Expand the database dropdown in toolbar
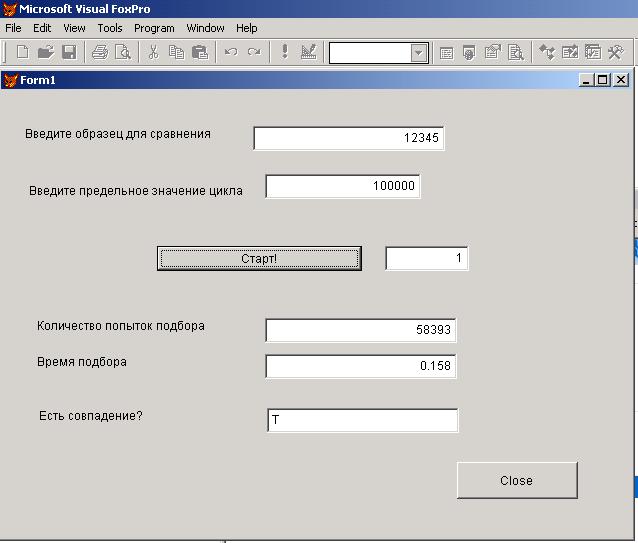 click(x=419, y=53)
